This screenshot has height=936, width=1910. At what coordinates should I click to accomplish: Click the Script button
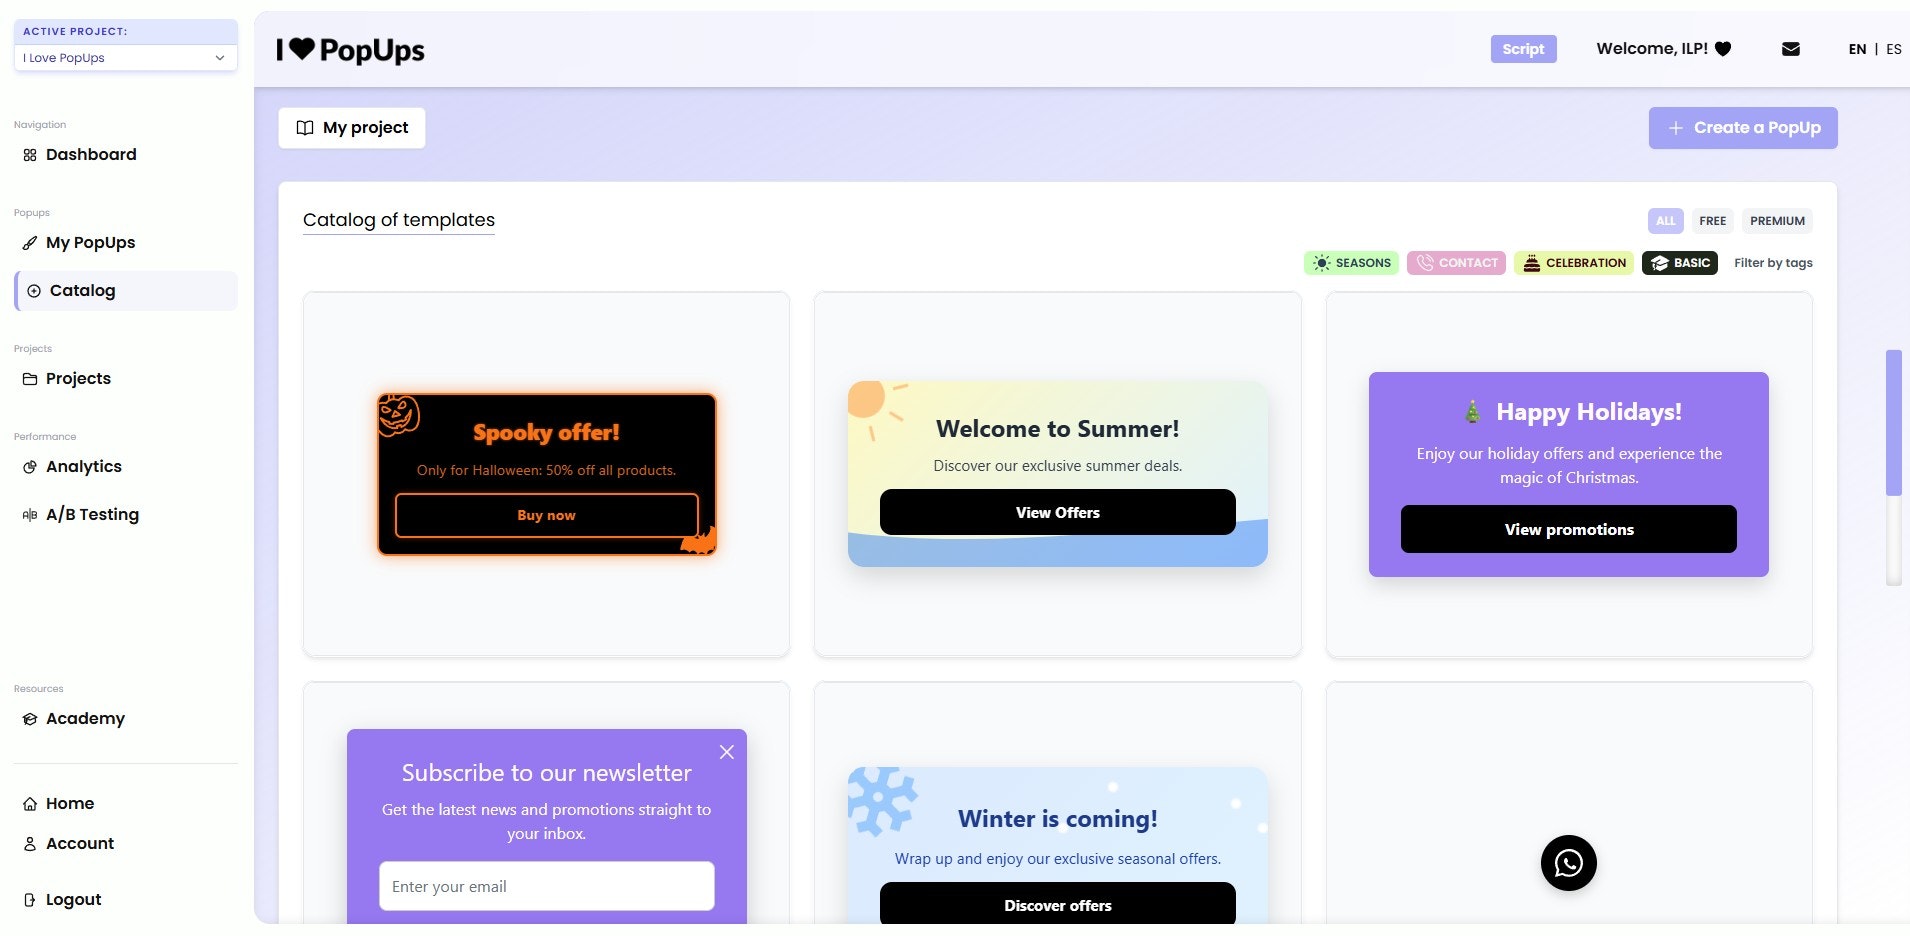coord(1523,49)
